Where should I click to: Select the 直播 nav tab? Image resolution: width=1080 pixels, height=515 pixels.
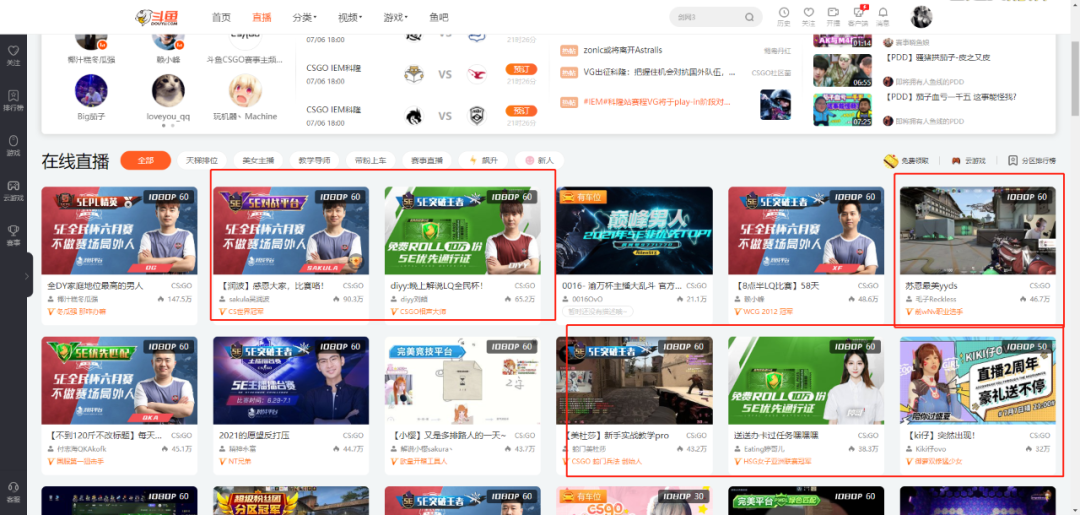pos(262,17)
